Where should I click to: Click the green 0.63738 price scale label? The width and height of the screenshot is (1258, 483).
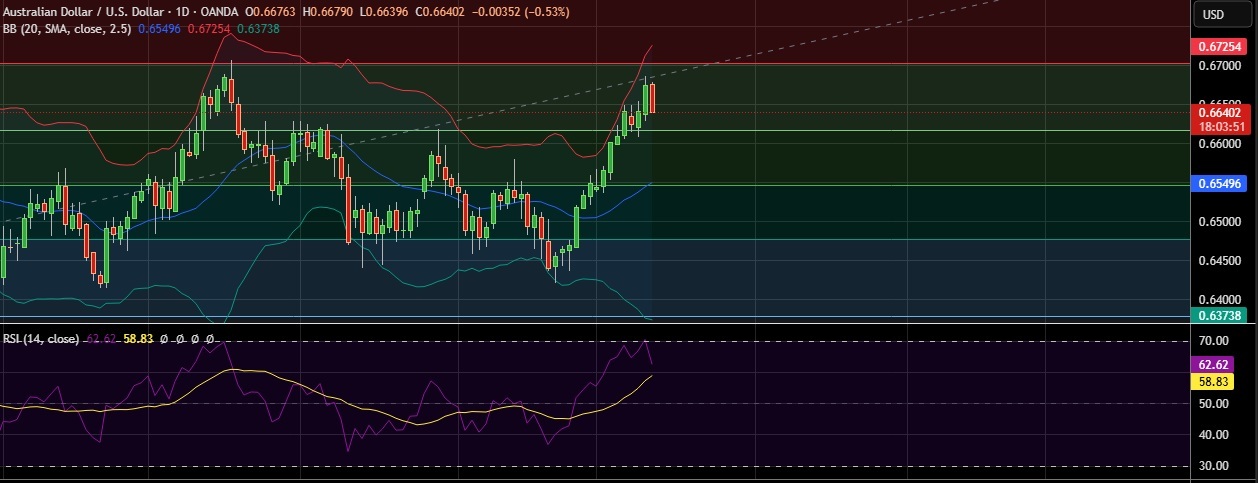coord(1220,315)
